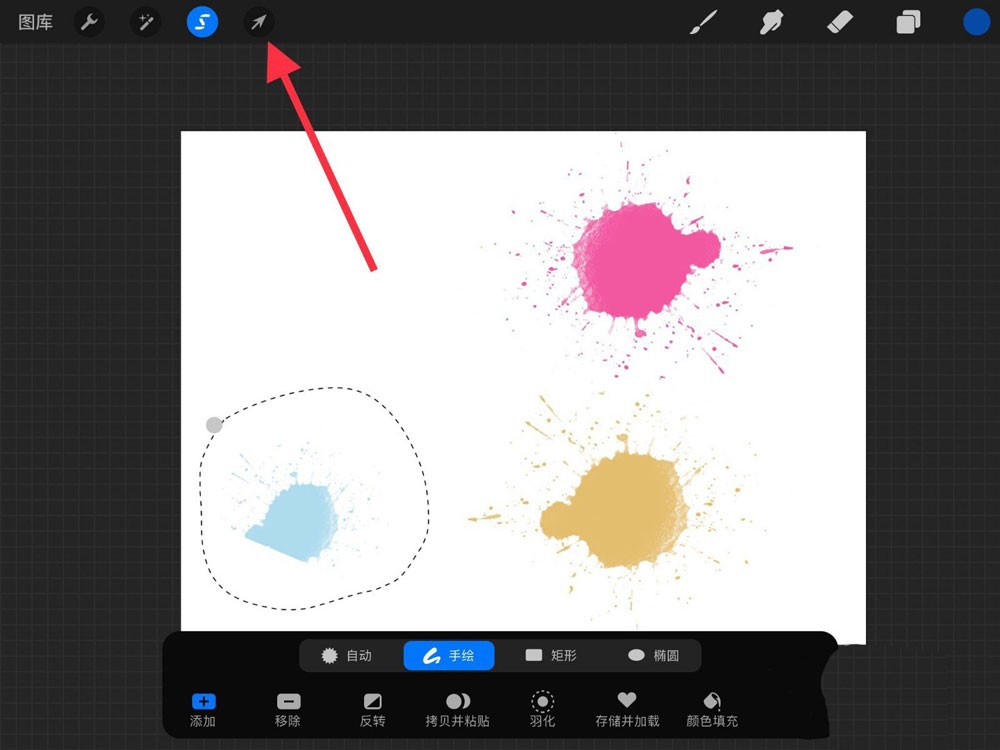
Task: Switch to 椭圆 ellipse selection mode
Action: click(653, 656)
